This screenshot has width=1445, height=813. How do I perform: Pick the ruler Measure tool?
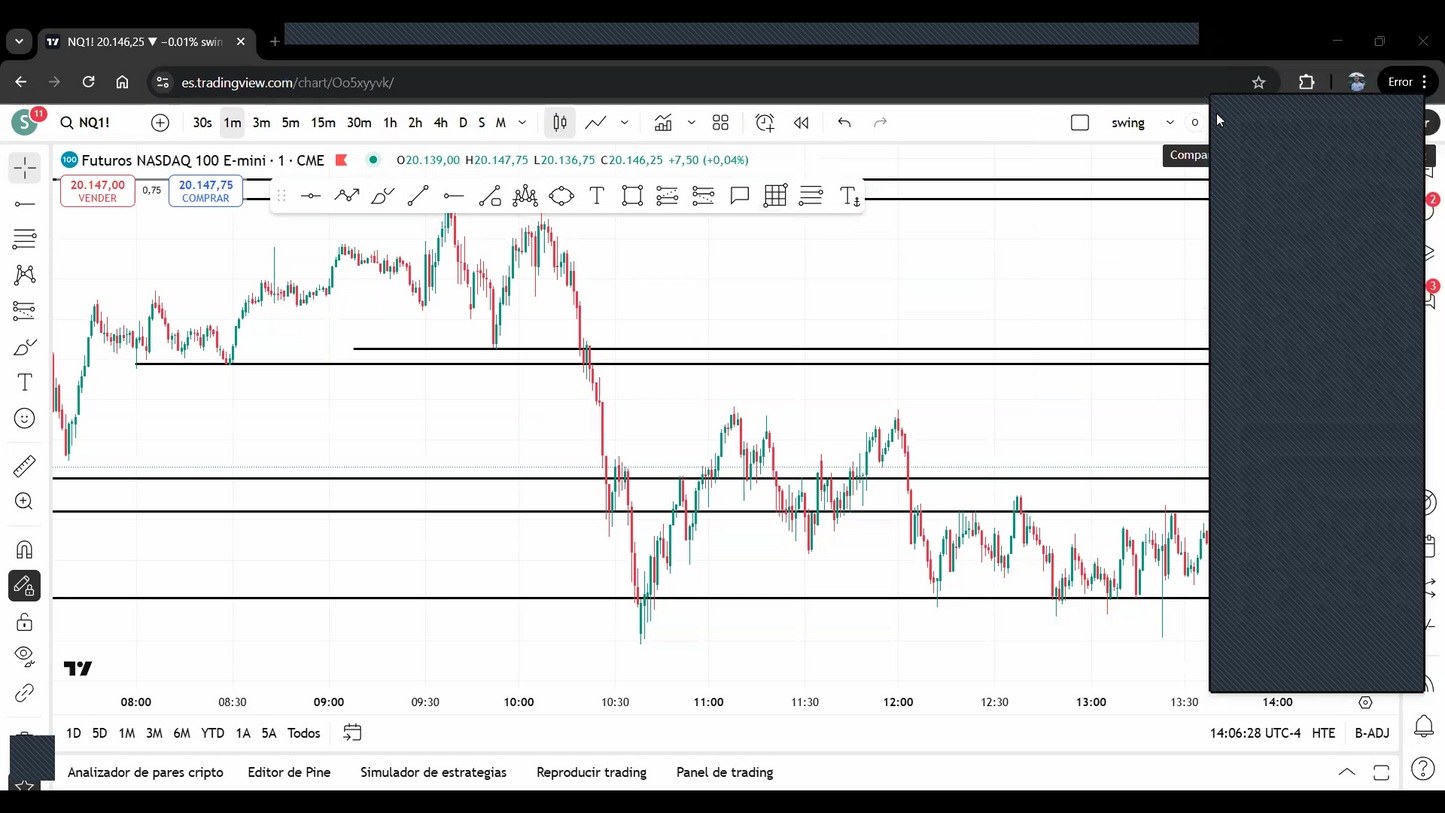point(25,466)
